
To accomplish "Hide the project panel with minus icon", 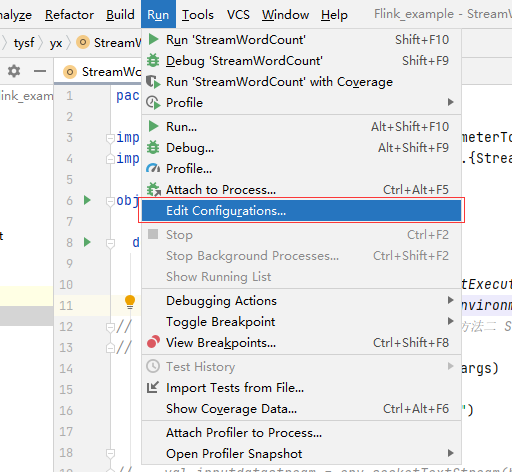I will point(40,71).
